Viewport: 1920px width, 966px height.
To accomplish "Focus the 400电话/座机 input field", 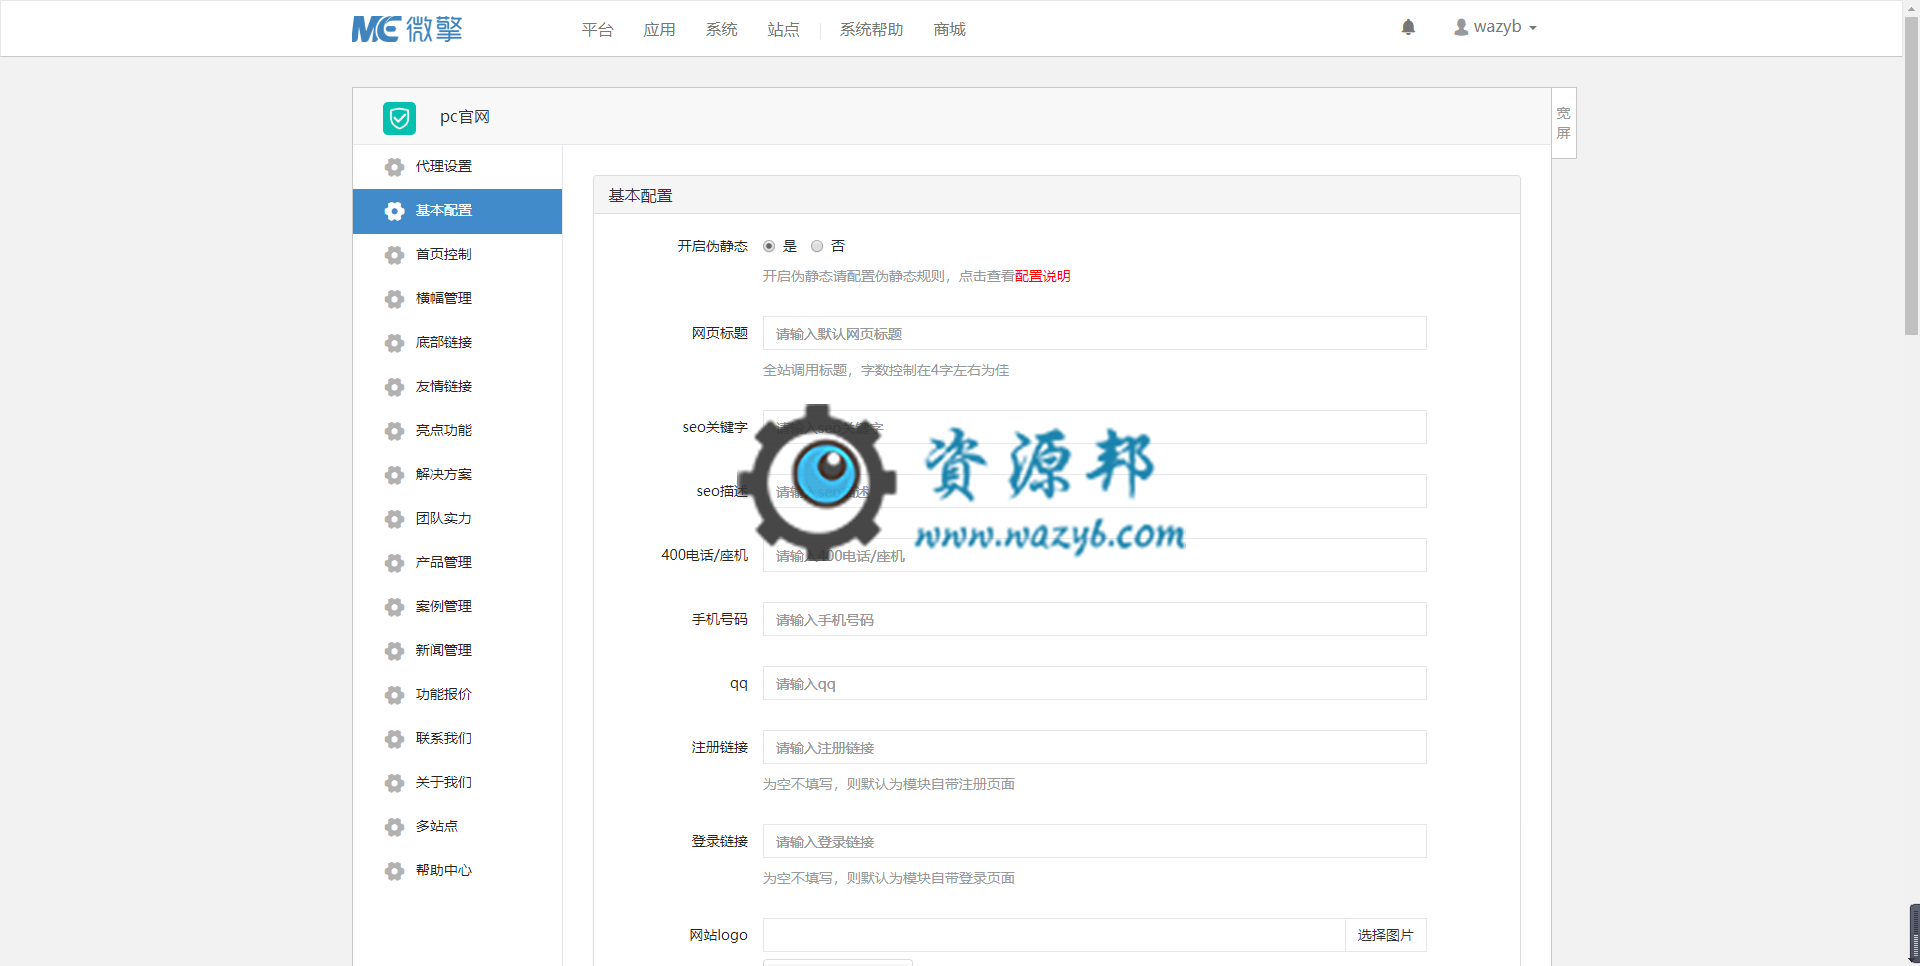I will click(1095, 555).
